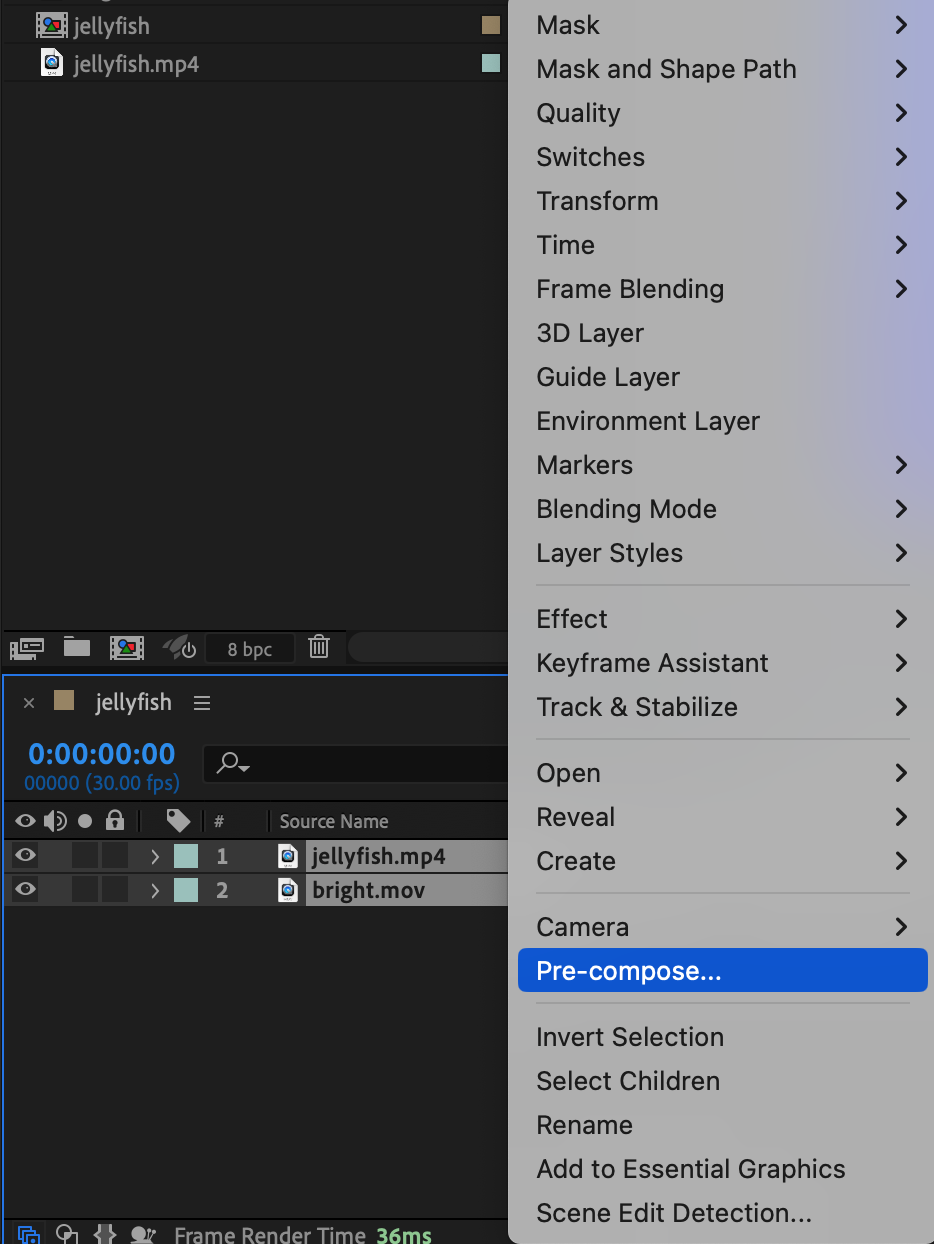934x1244 pixels.
Task: Click the Label tag column icon
Action: [178, 821]
